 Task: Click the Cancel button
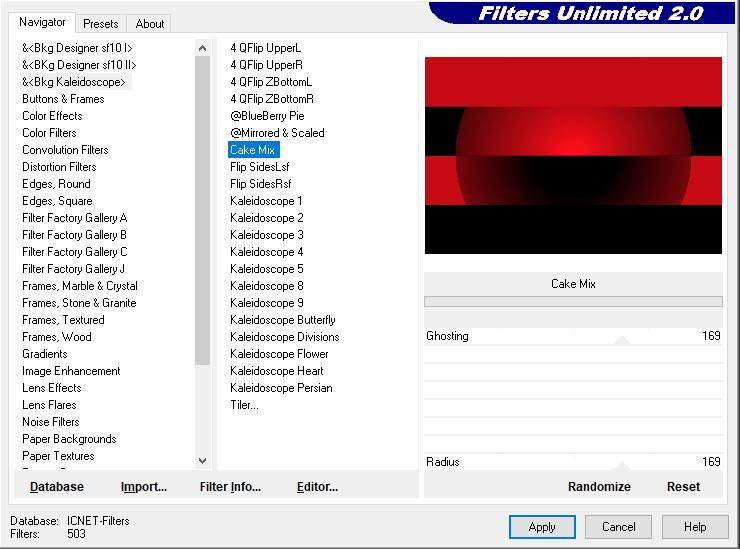(618, 527)
